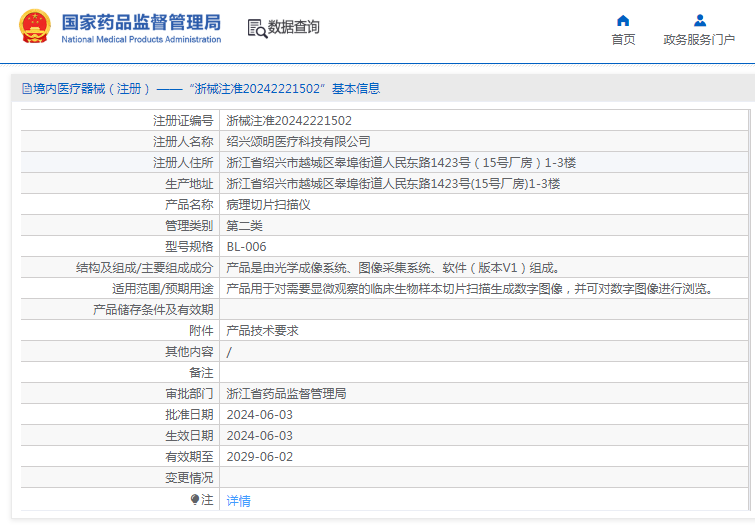Viewport: 755px width, 530px height.
Task: Click the 其他内容 slash value
Action: [229, 352]
